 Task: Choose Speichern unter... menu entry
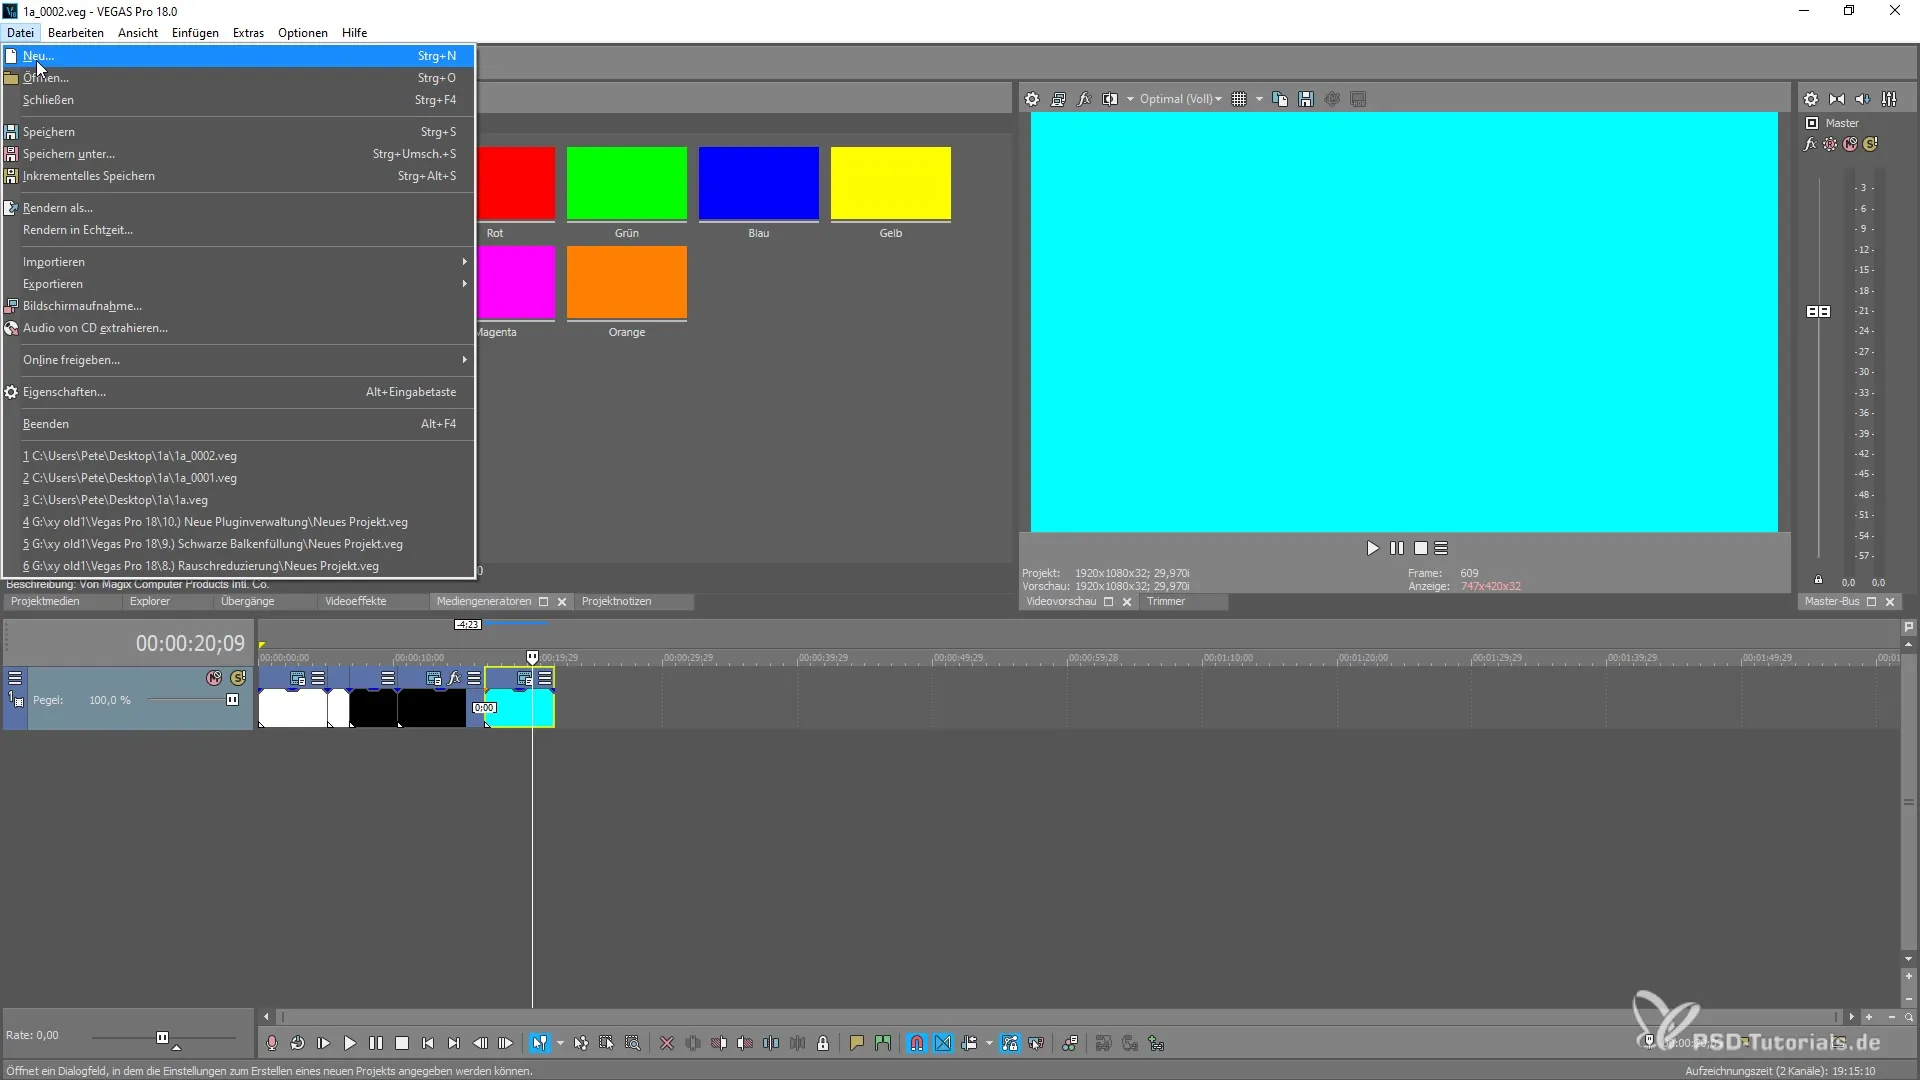pos(239,154)
